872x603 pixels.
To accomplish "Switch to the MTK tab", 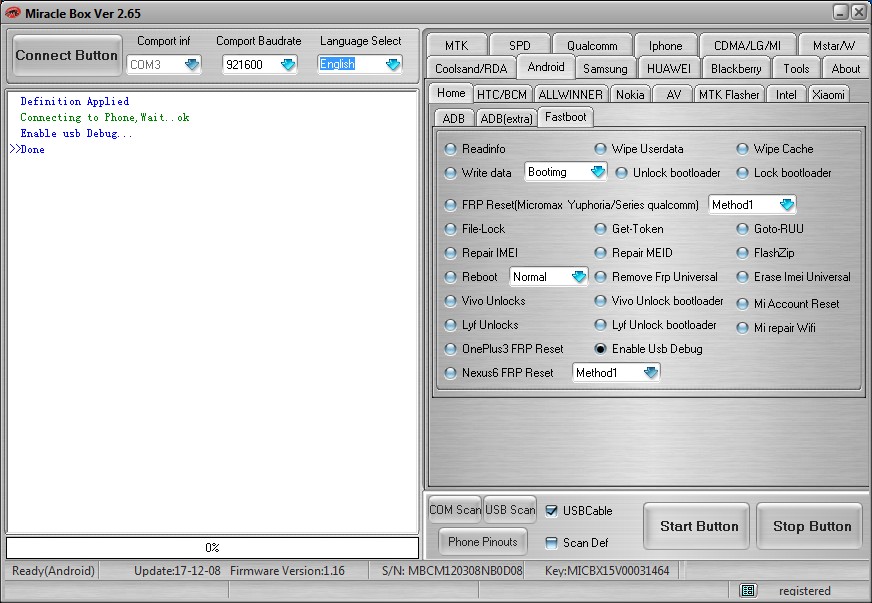I will (457, 45).
